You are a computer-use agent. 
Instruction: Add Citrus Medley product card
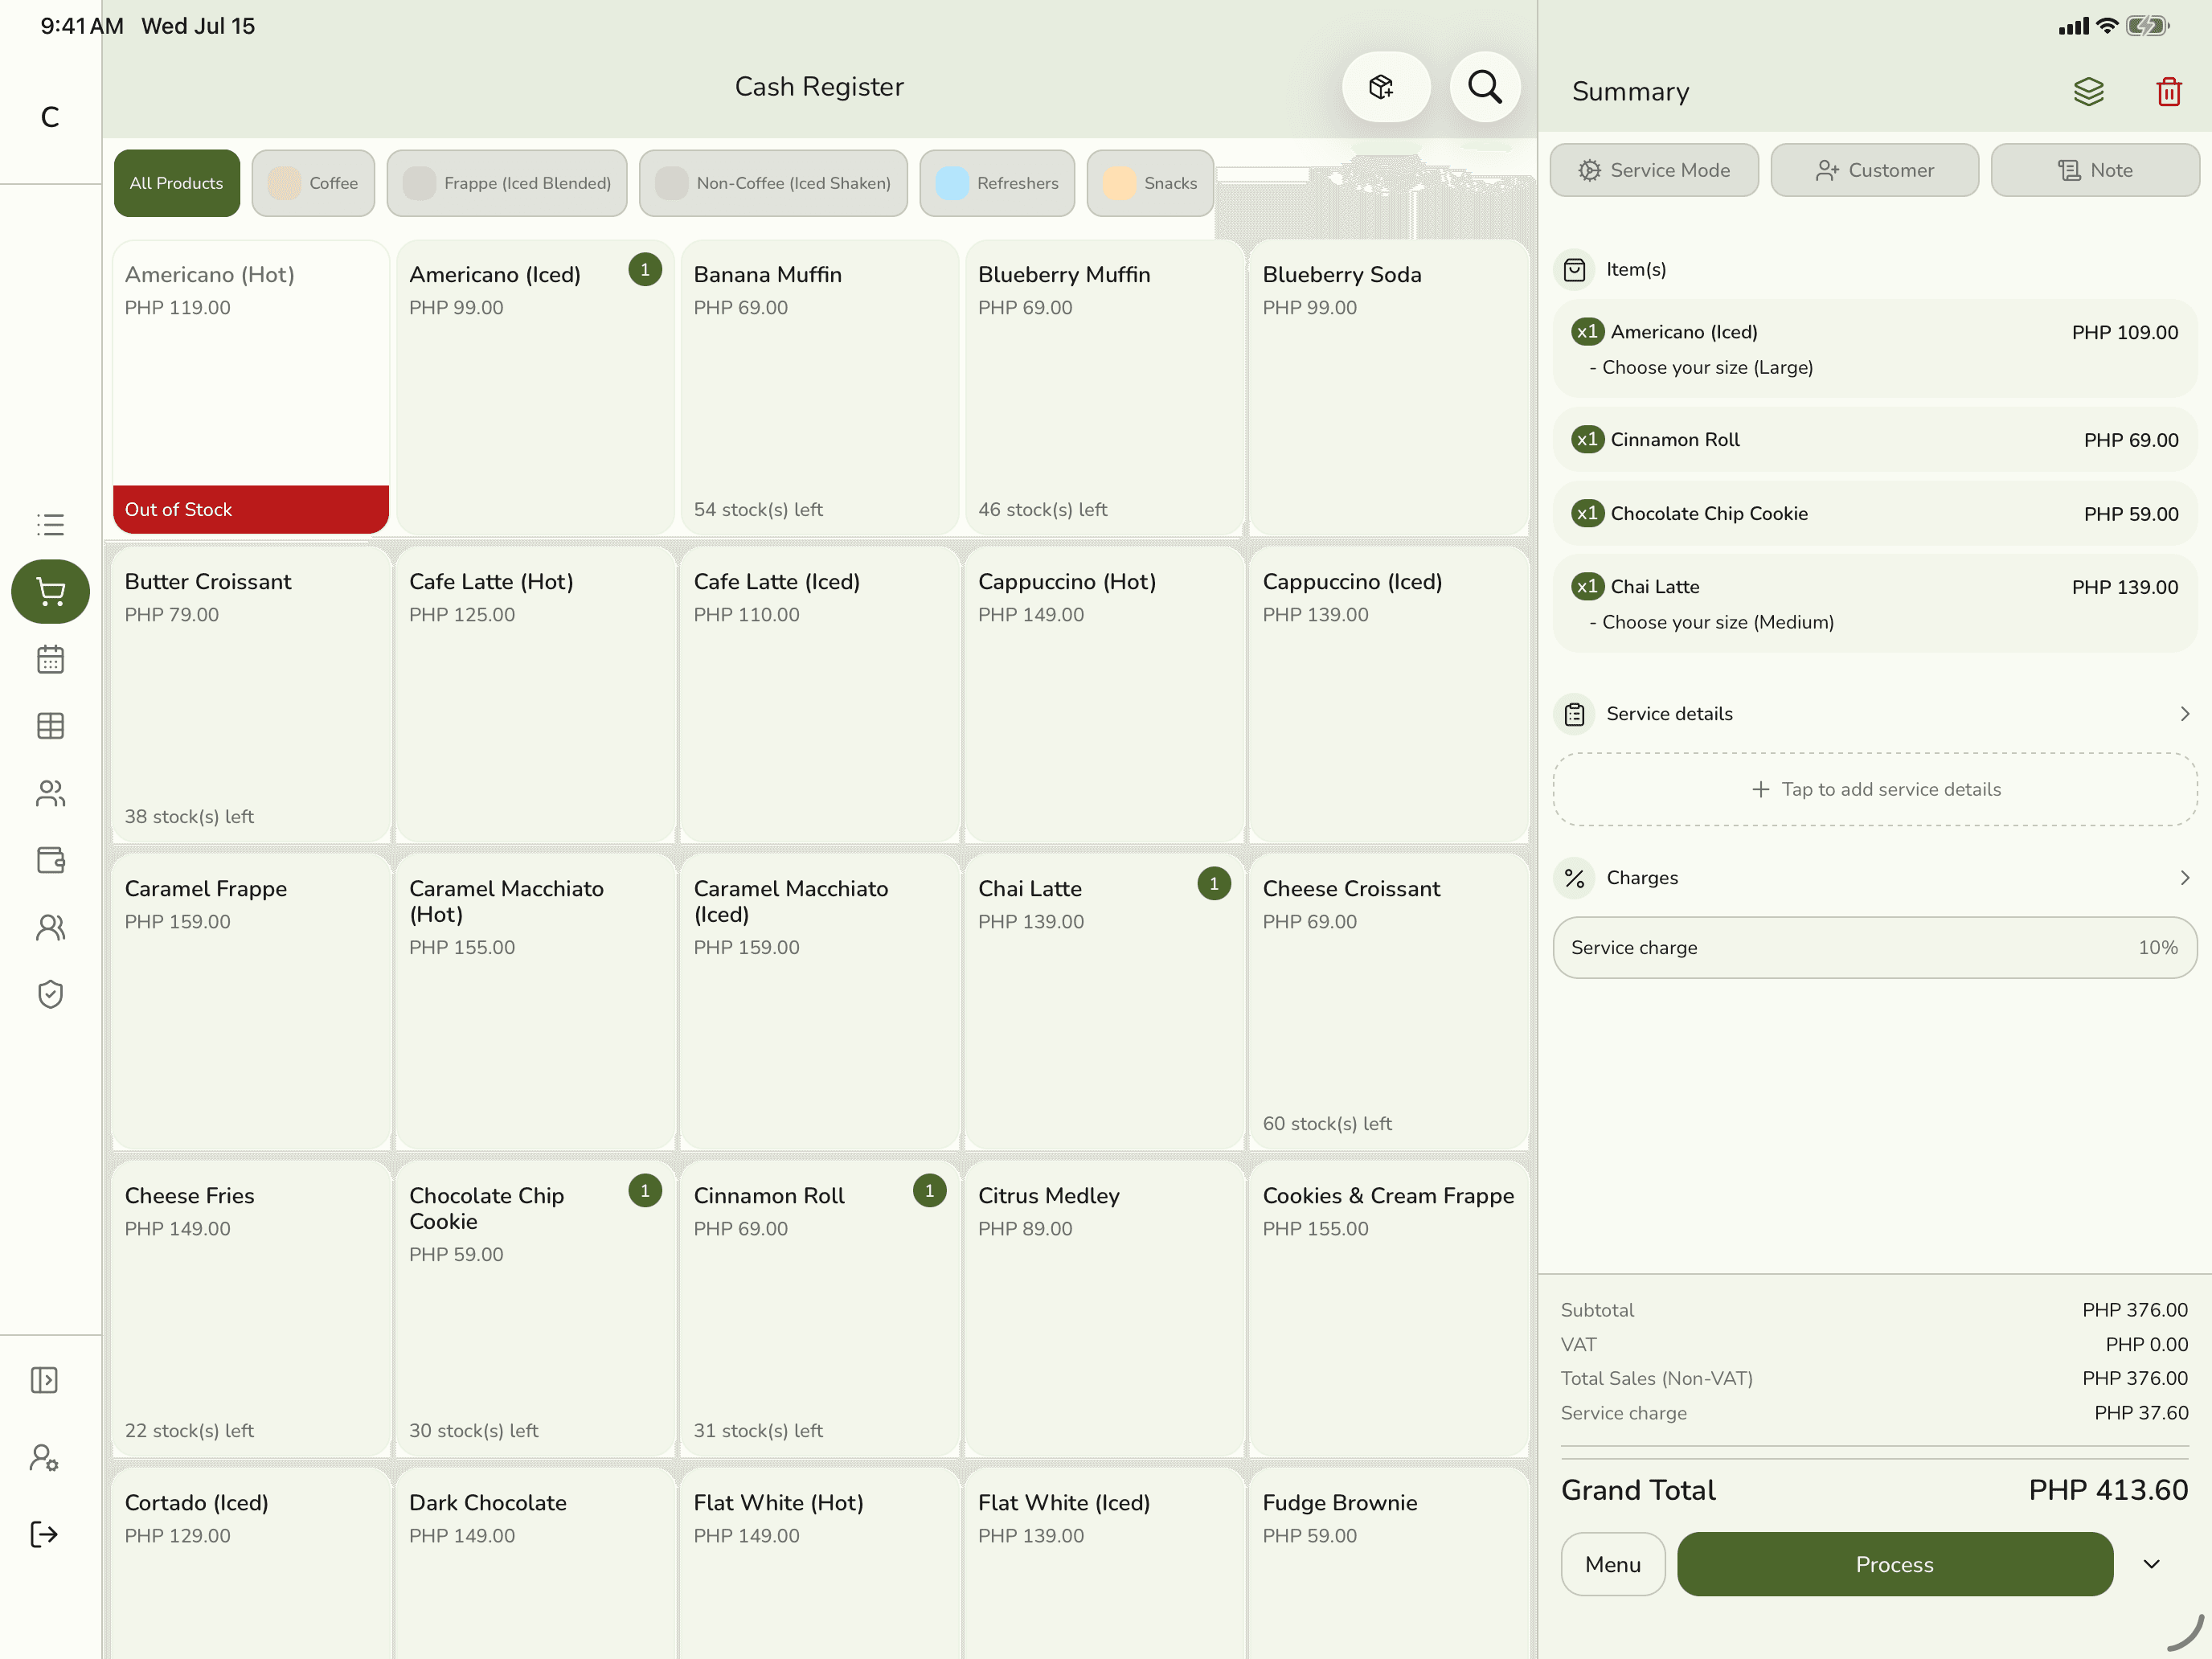click(x=1104, y=1308)
